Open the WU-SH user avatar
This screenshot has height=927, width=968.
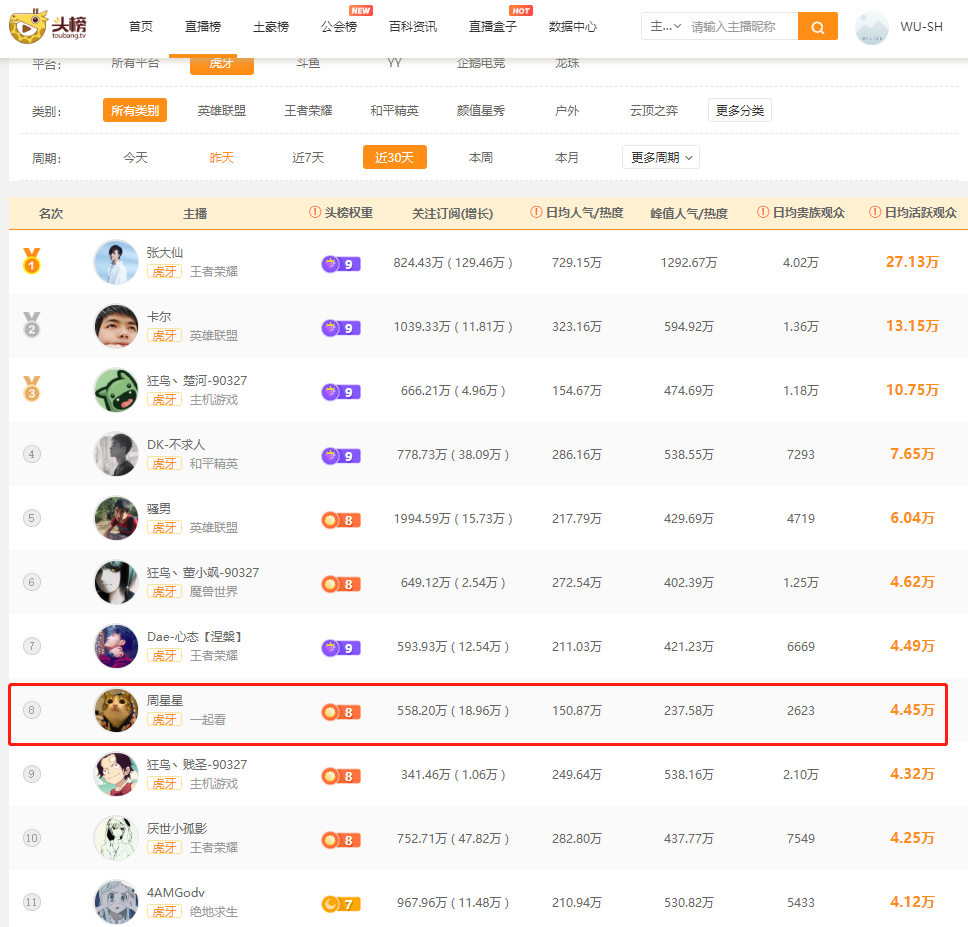click(871, 28)
